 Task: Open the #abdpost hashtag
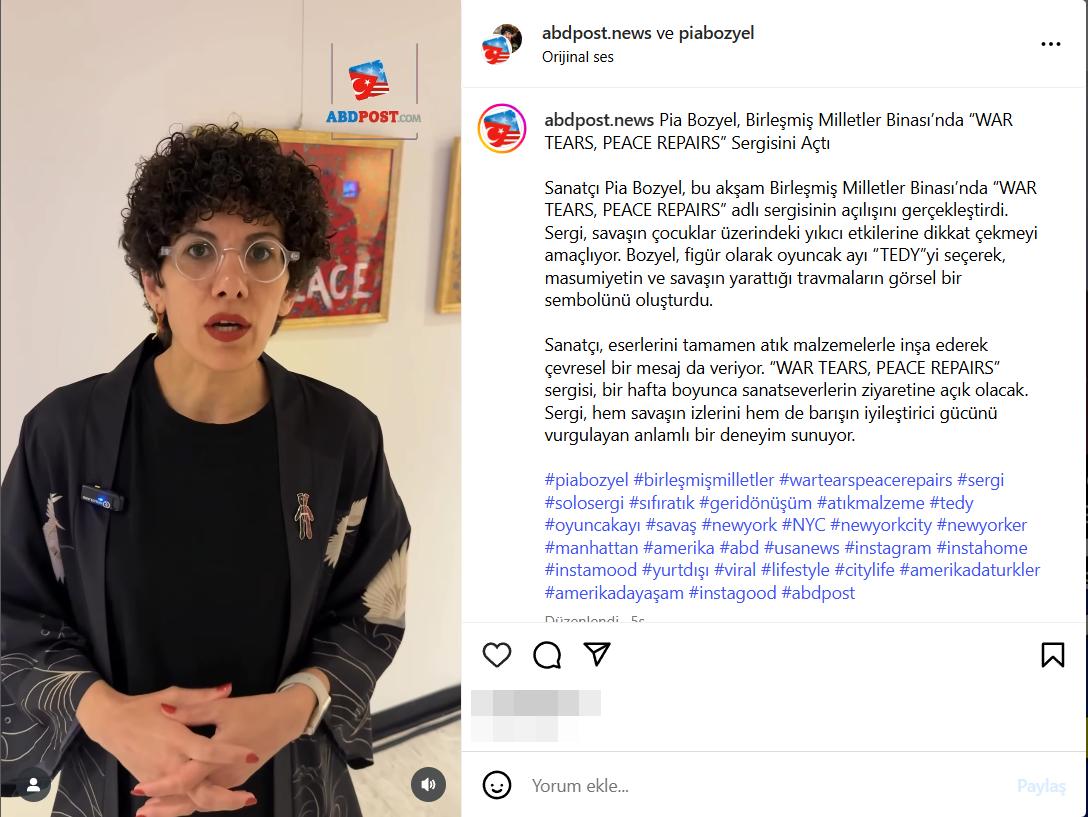point(818,593)
